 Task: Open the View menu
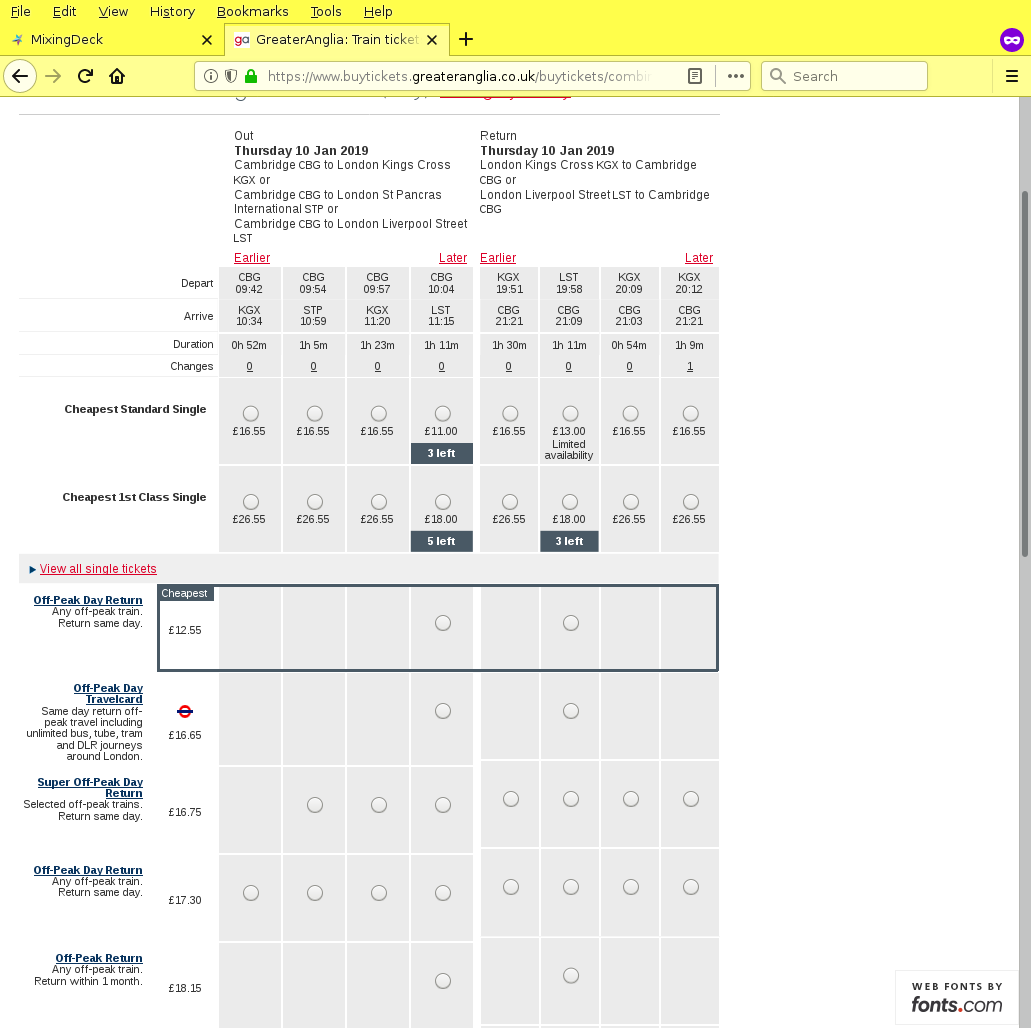[113, 11]
